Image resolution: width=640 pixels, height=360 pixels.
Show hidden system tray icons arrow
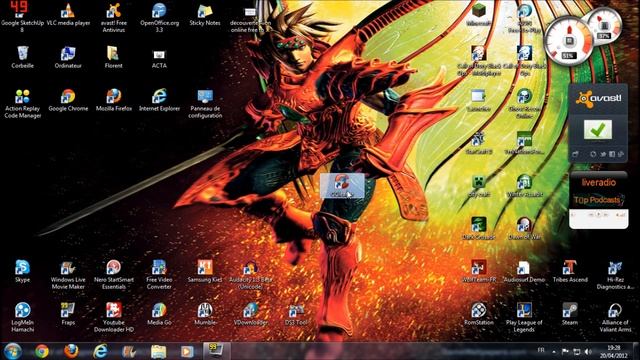click(554, 351)
